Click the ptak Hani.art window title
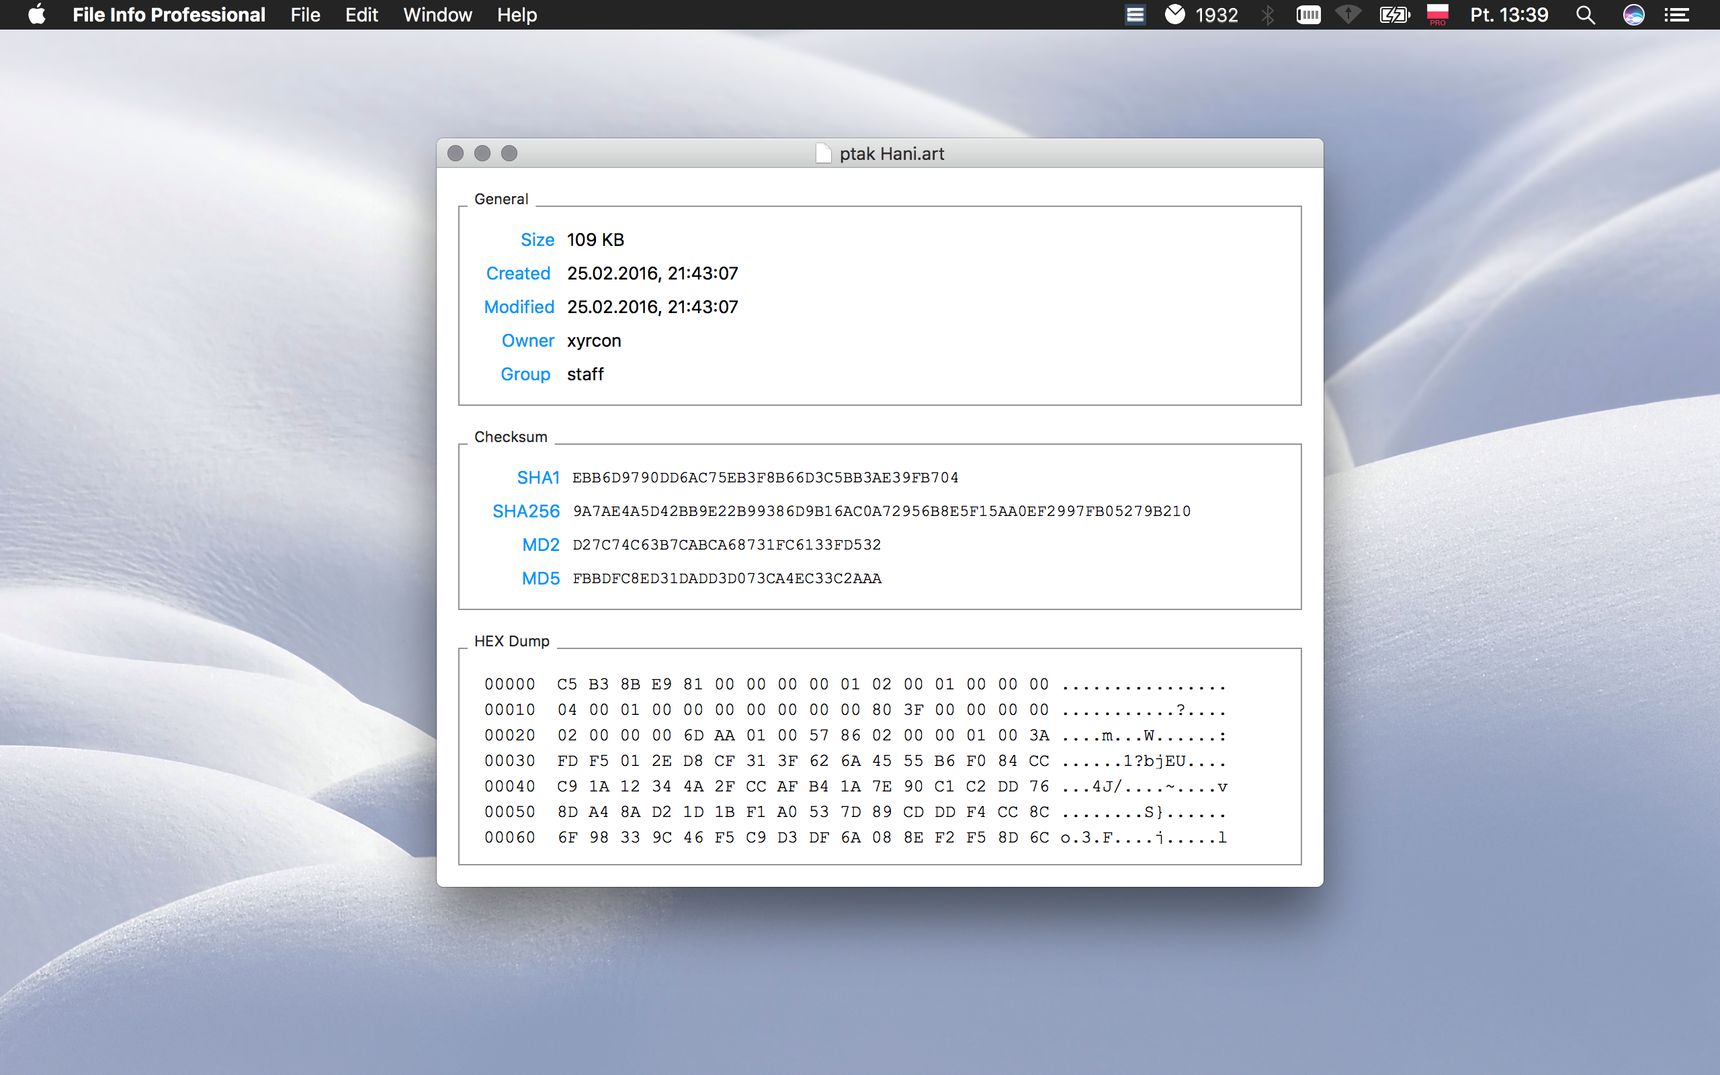 click(892, 154)
